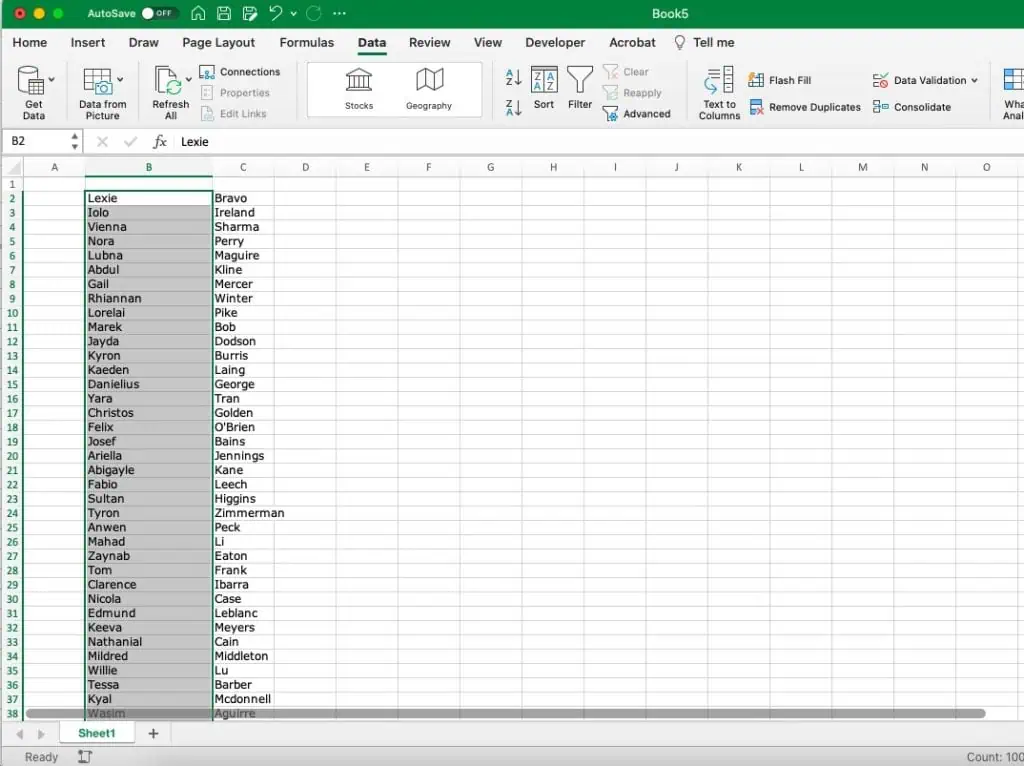This screenshot has width=1024, height=766.
Task: Open the Sort dialog
Action: pyautogui.click(x=544, y=88)
